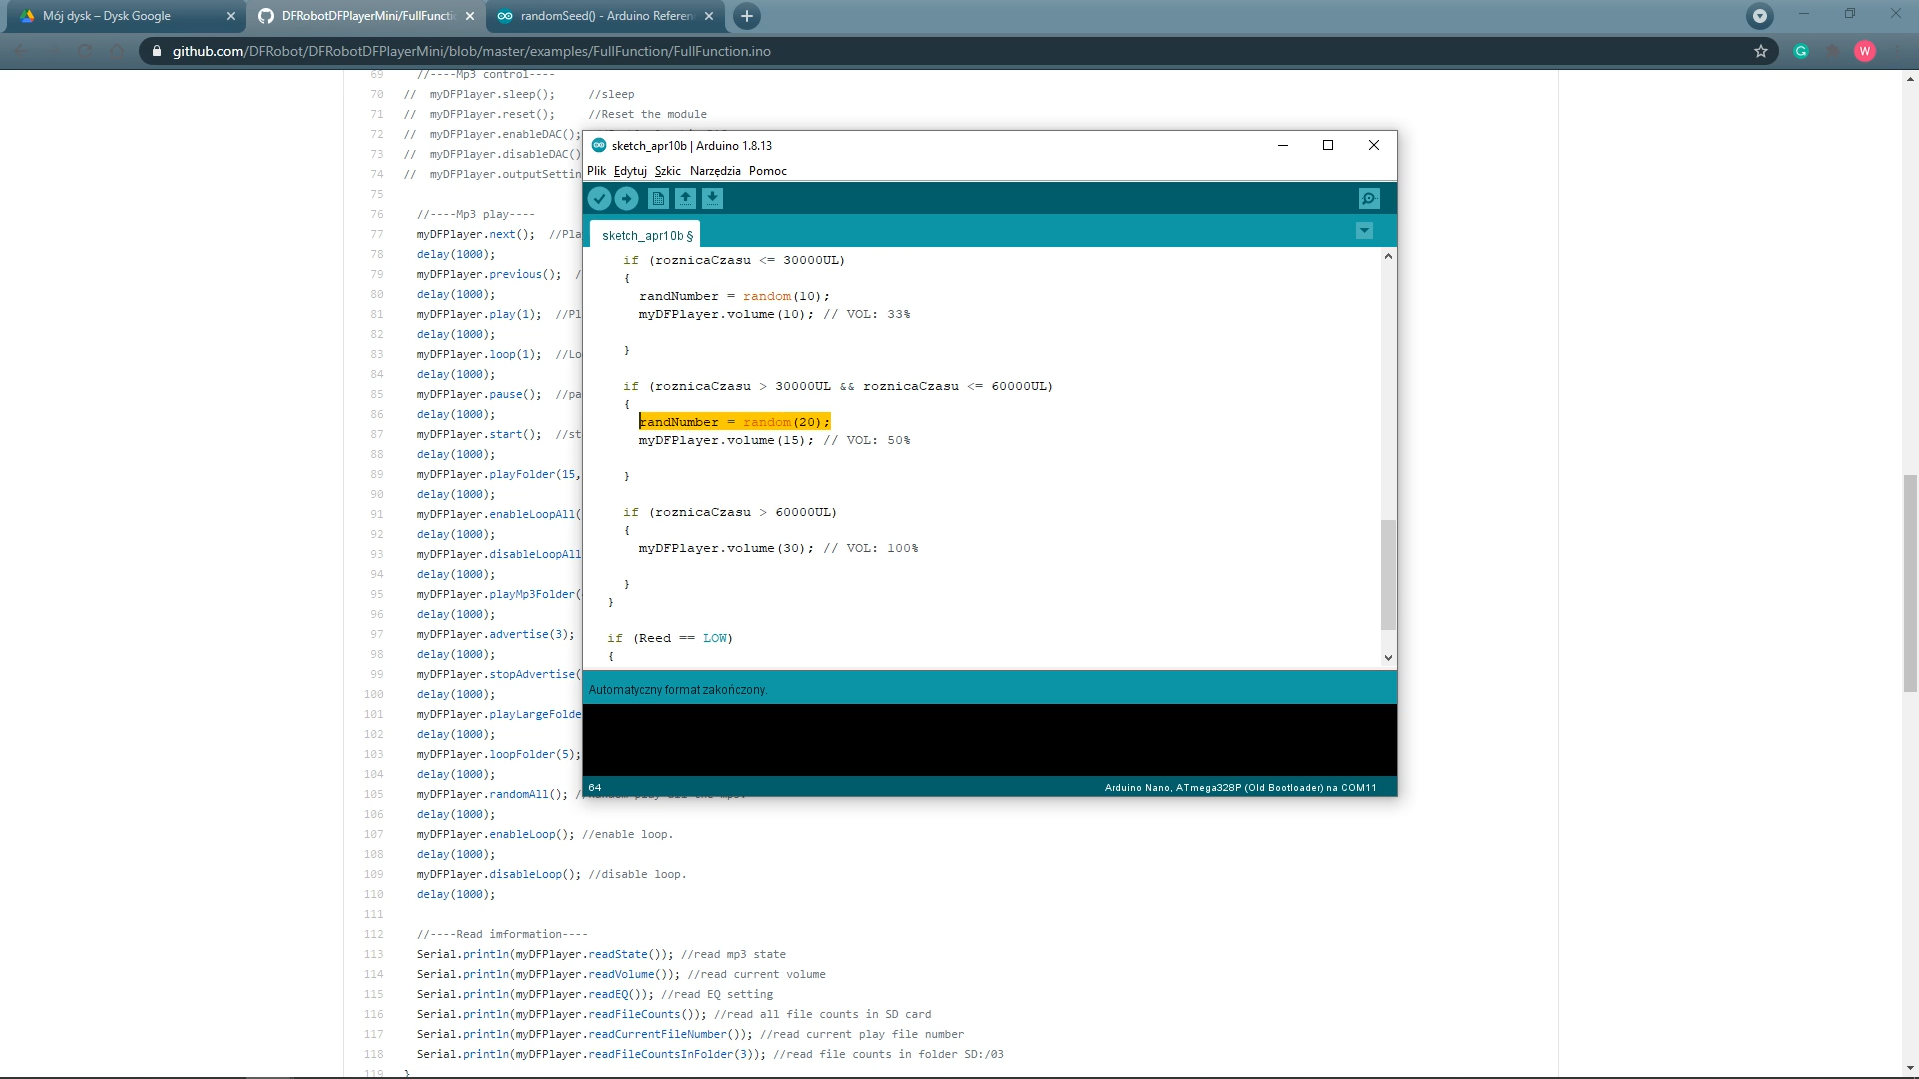Upload the sketch with the arrow button
The image size is (1919, 1079).
click(x=627, y=198)
